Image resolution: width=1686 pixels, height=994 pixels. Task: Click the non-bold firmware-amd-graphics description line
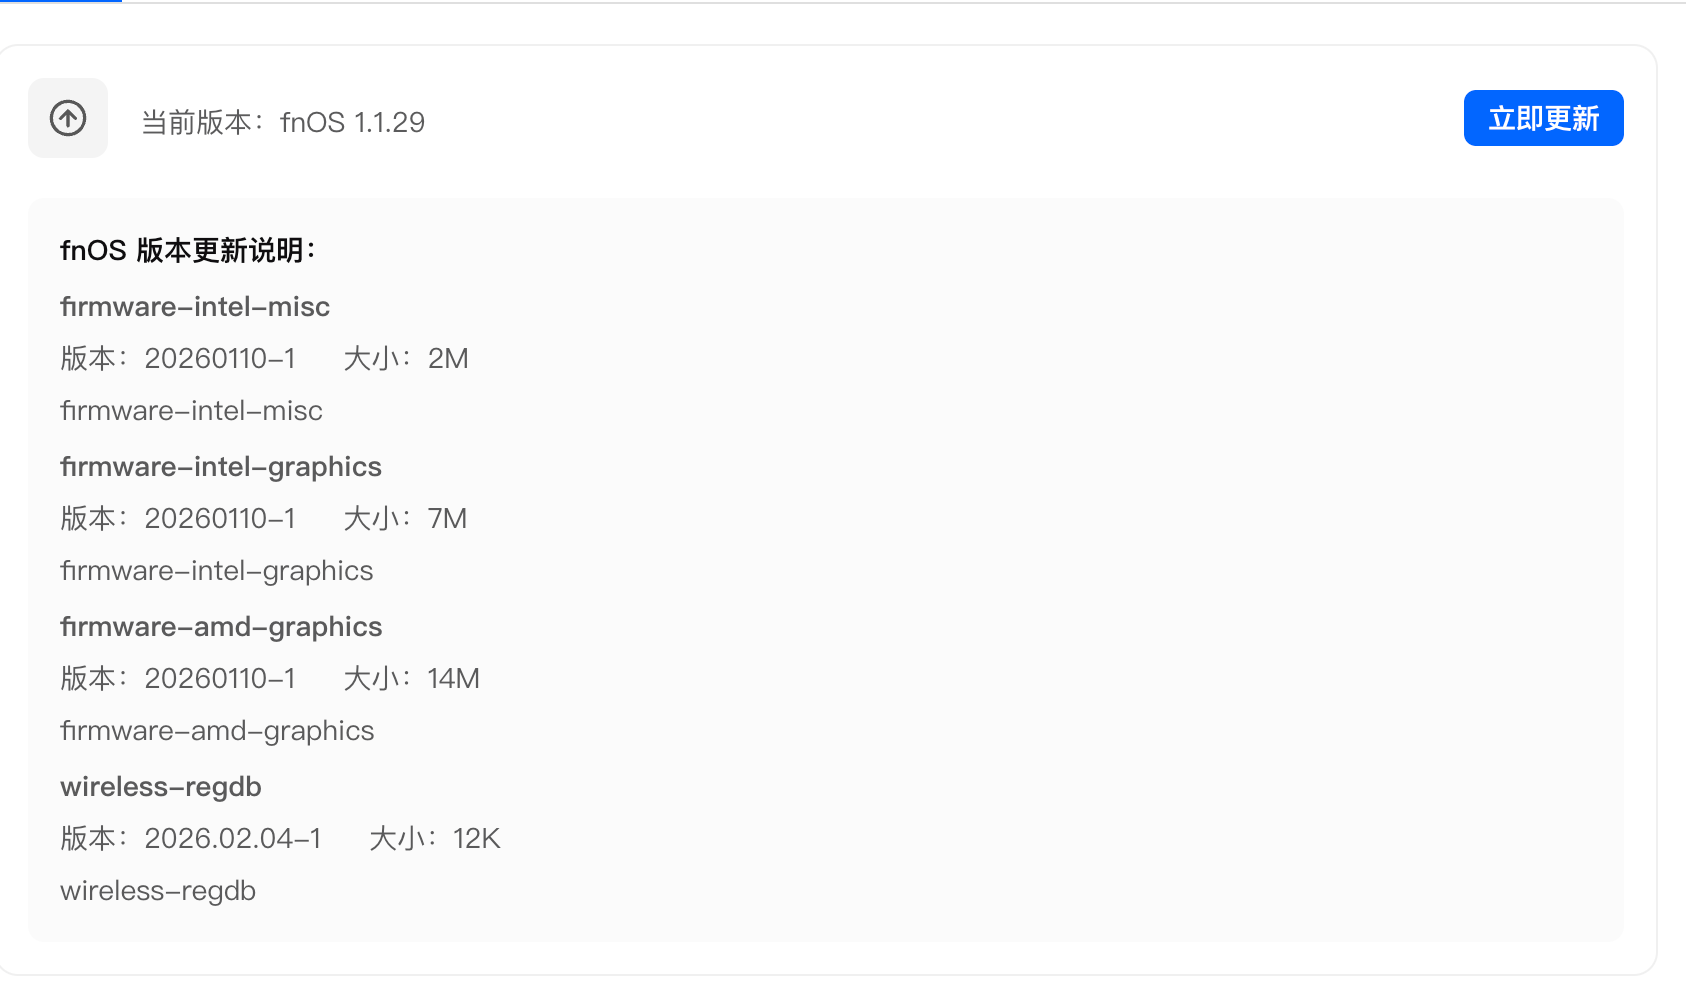(x=217, y=731)
